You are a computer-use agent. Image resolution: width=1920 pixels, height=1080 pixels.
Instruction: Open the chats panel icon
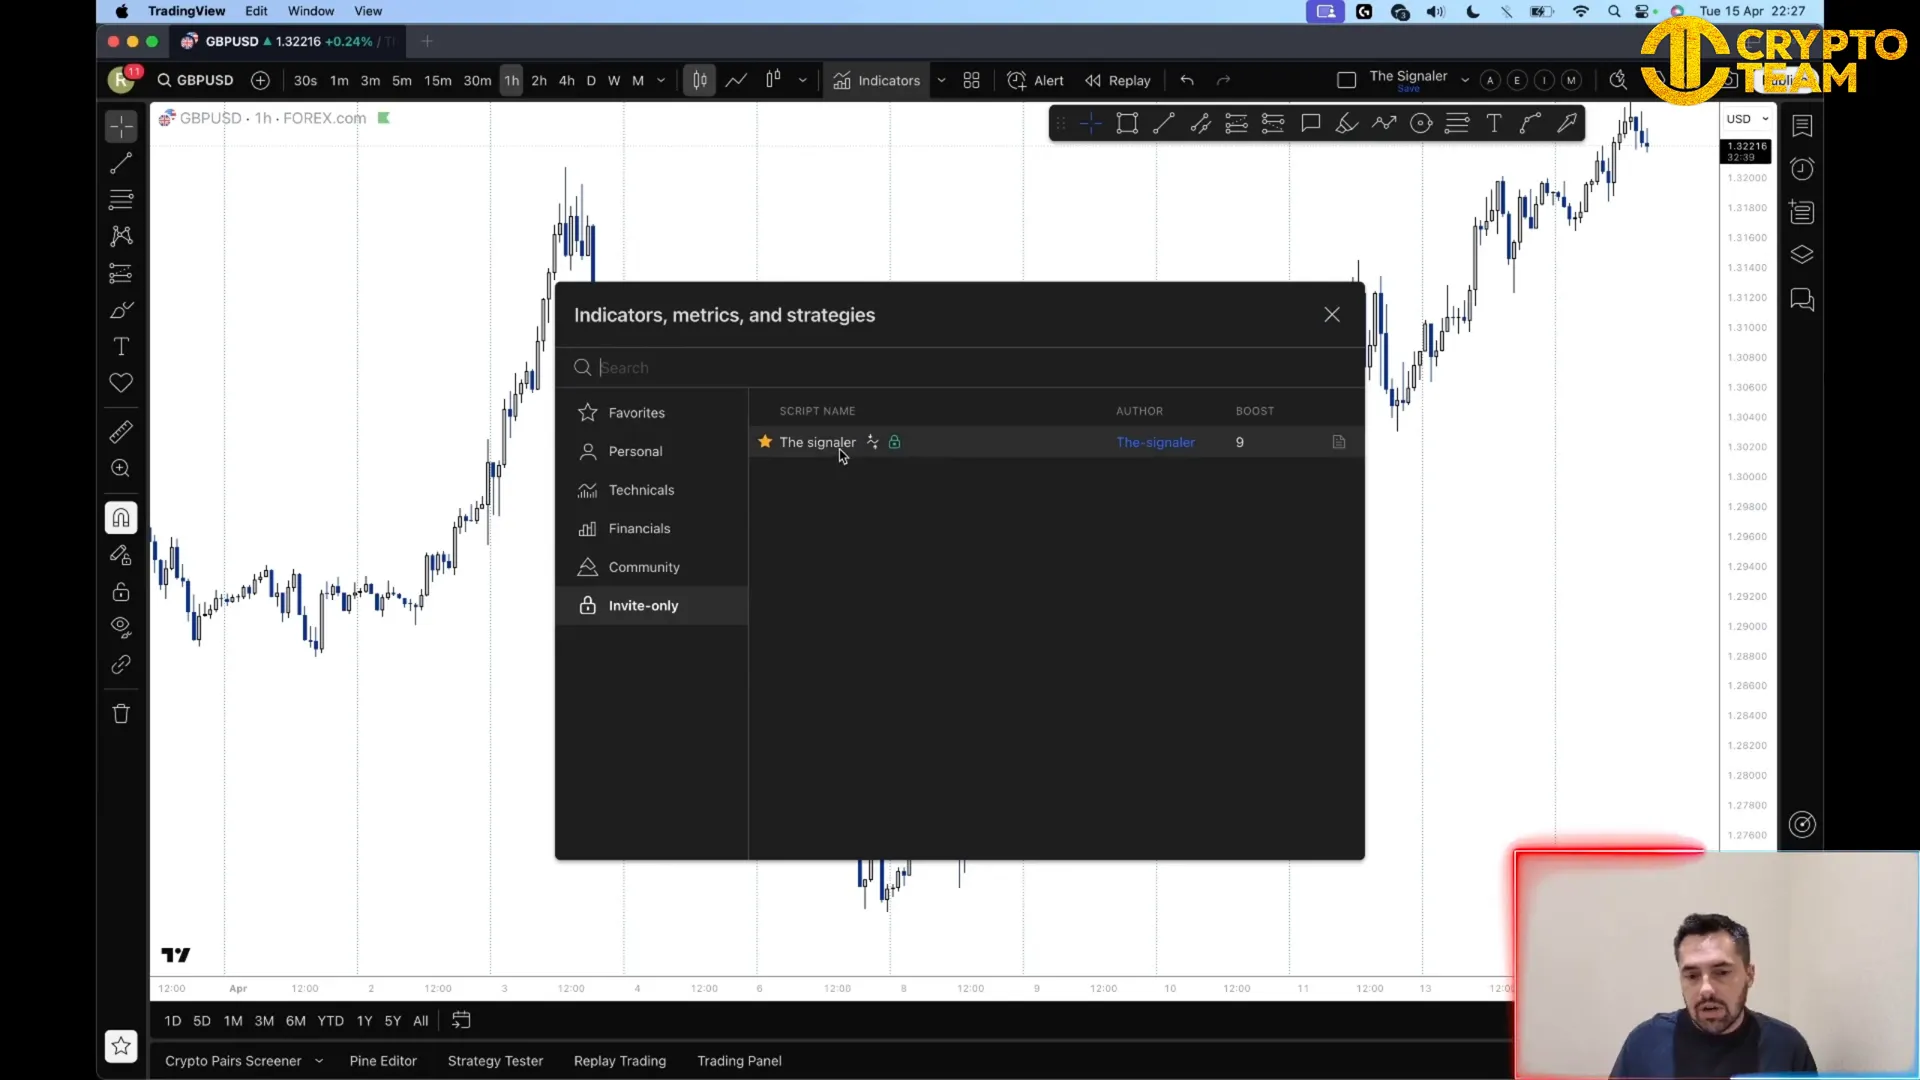point(1802,299)
